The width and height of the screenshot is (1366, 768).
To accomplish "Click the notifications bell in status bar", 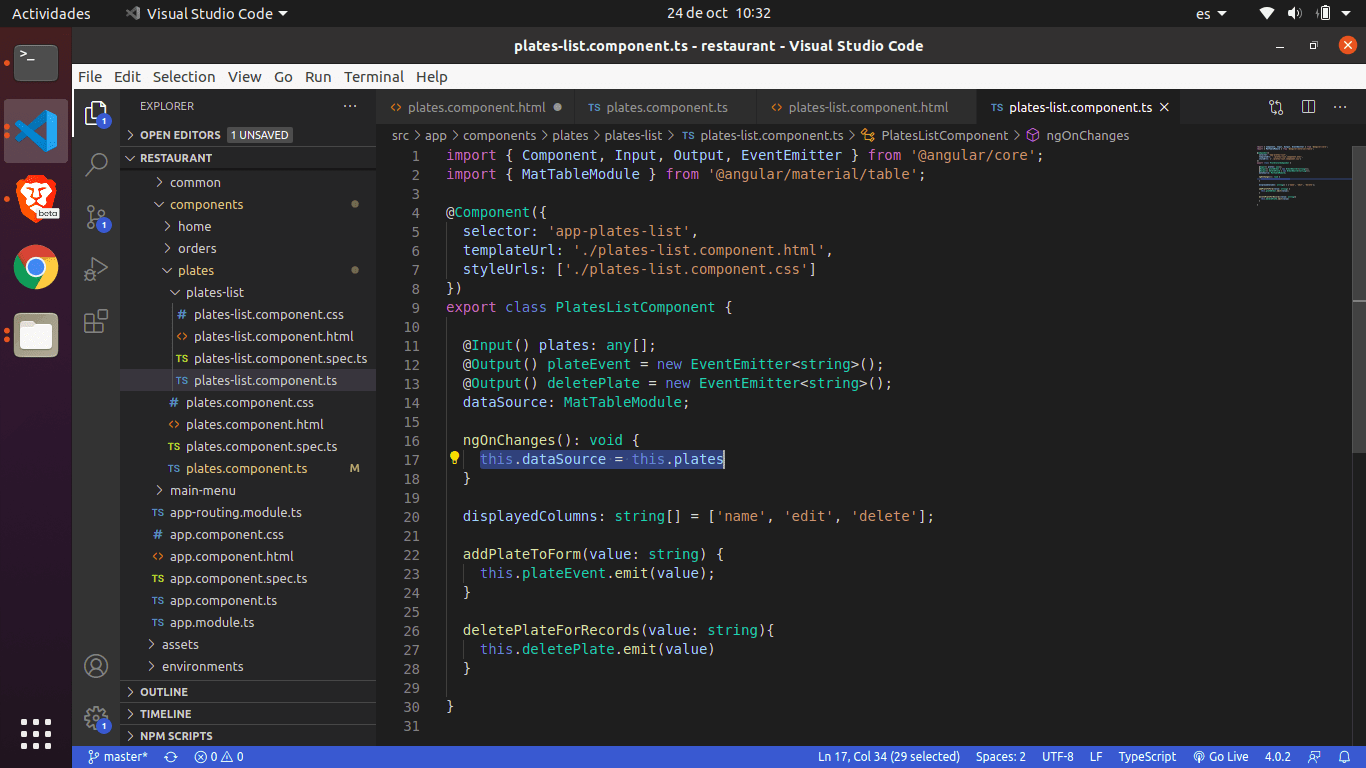I will click(x=1345, y=757).
